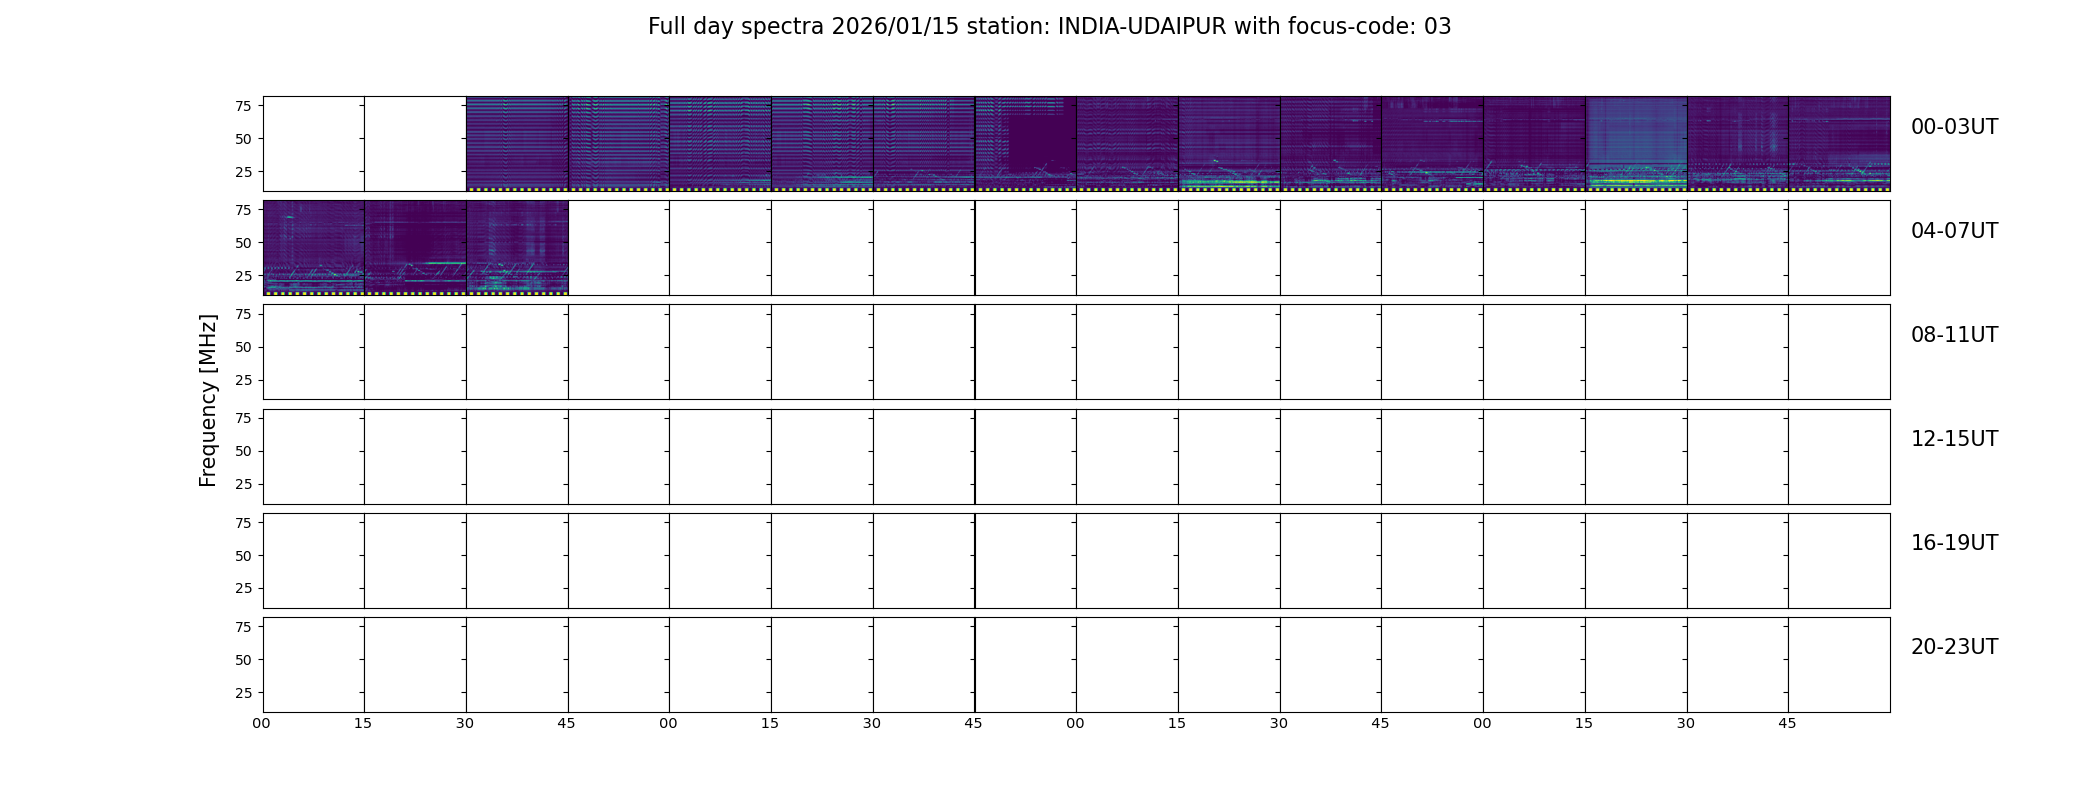Select the '16-19UT' row label

pyautogui.click(x=1954, y=543)
